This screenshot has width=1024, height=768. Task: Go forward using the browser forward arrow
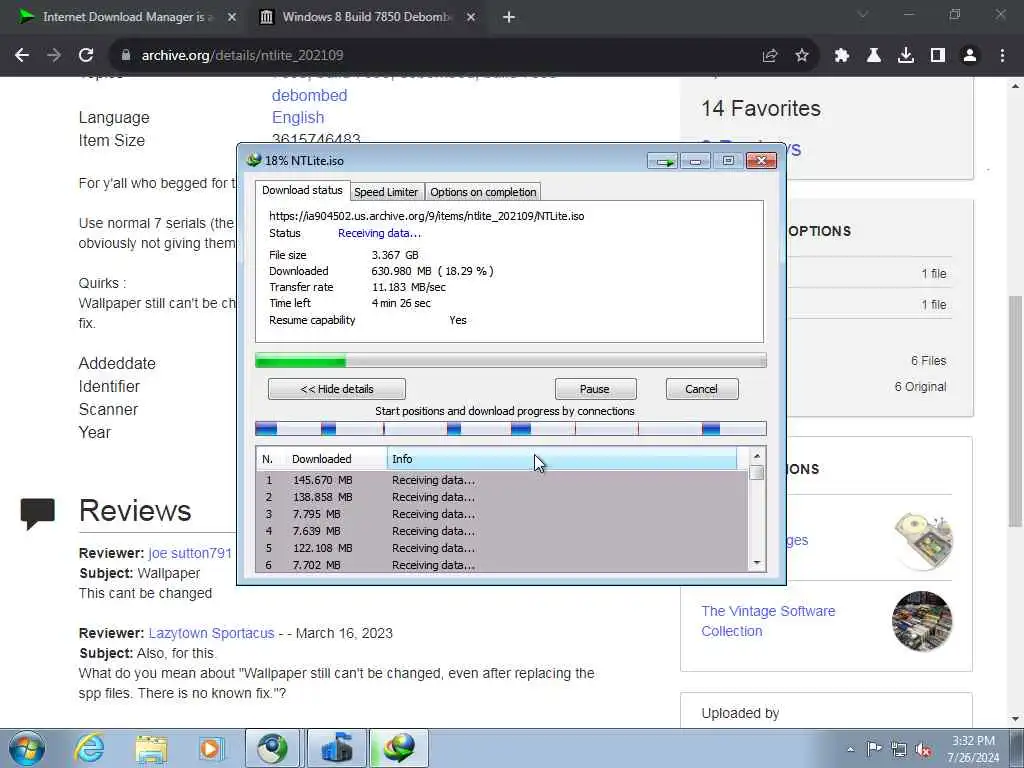[54, 56]
